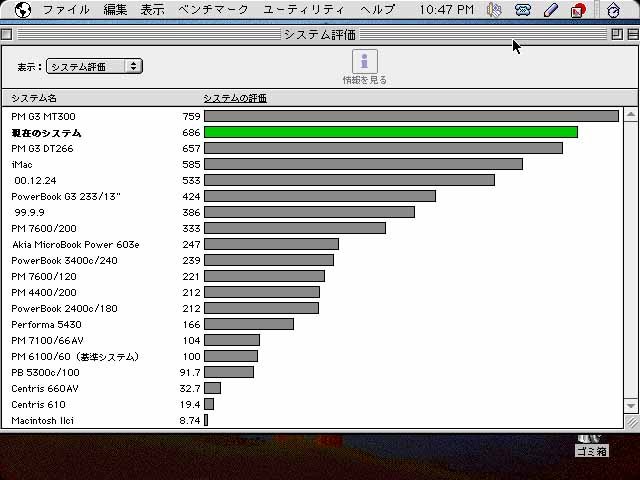
Task: Click the window close box
Action: coord(7,34)
